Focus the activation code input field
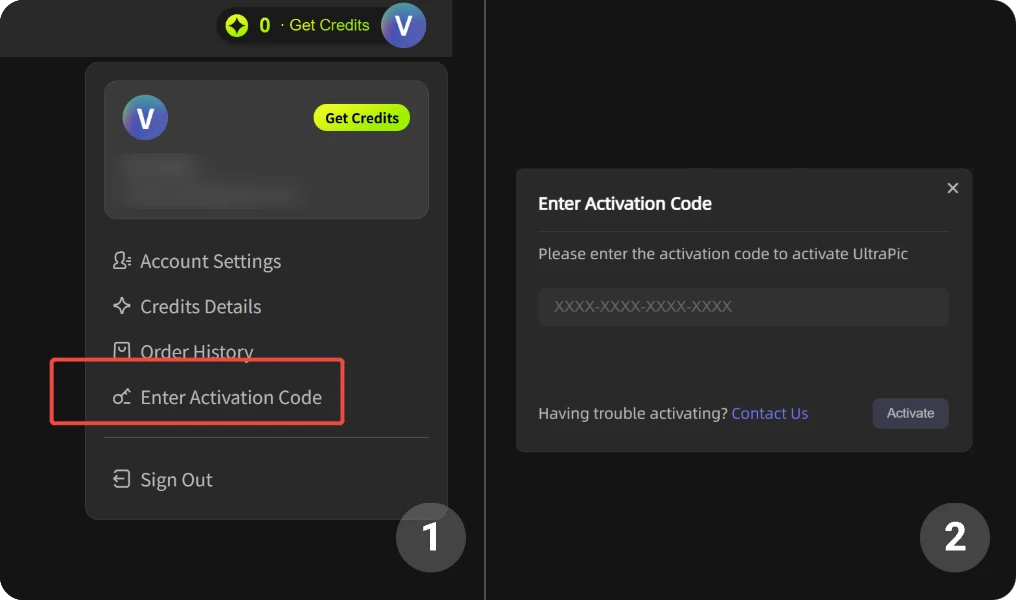 [743, 307]
